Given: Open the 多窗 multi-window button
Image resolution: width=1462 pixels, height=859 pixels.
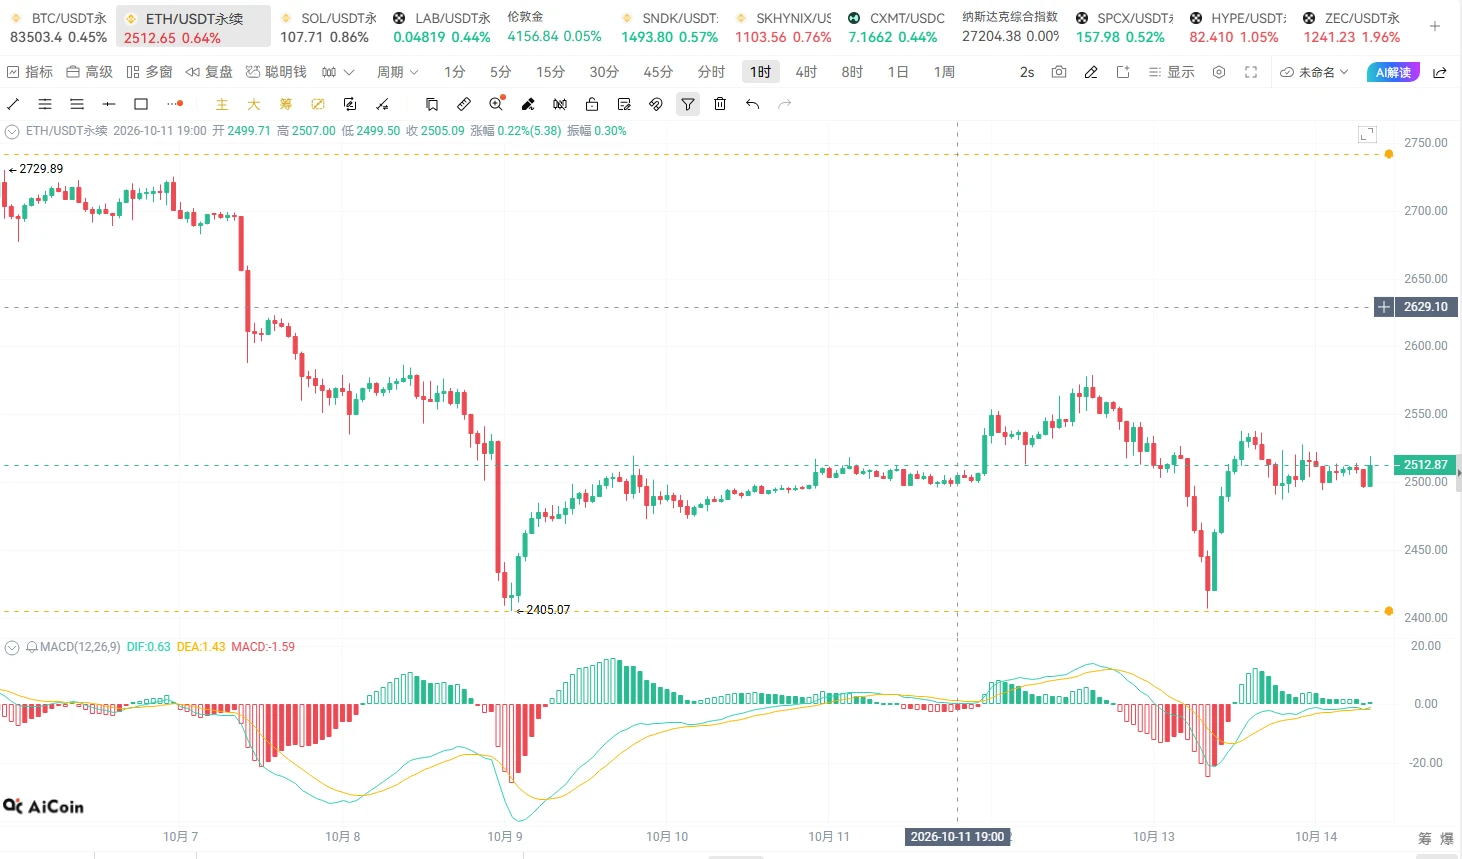Looking at the screenshot, I should pyautogui.click(x=150, y=72).
